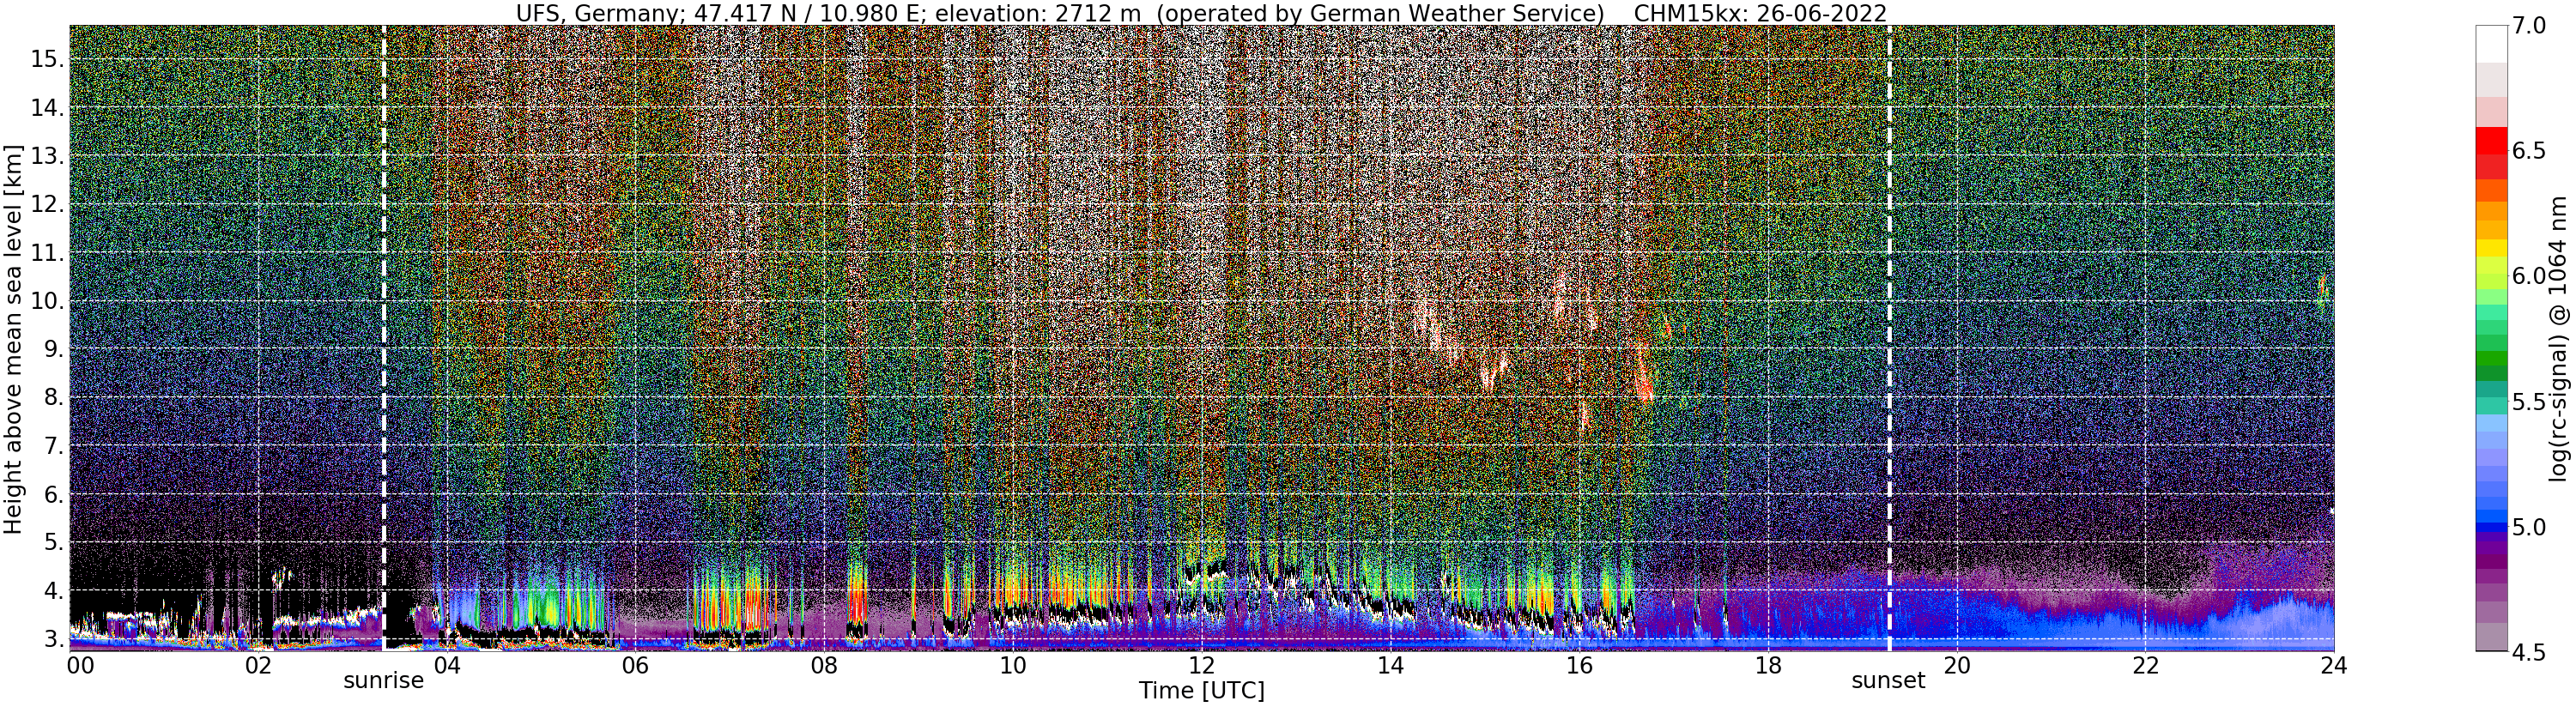Click the white dashed sunrise line
The width and height of the screenshot is (2576, 707).
coord(384,338)
